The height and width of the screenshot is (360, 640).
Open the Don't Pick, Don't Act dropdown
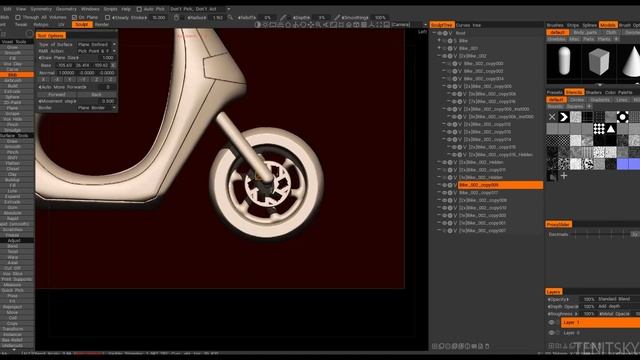coord(200,9)
